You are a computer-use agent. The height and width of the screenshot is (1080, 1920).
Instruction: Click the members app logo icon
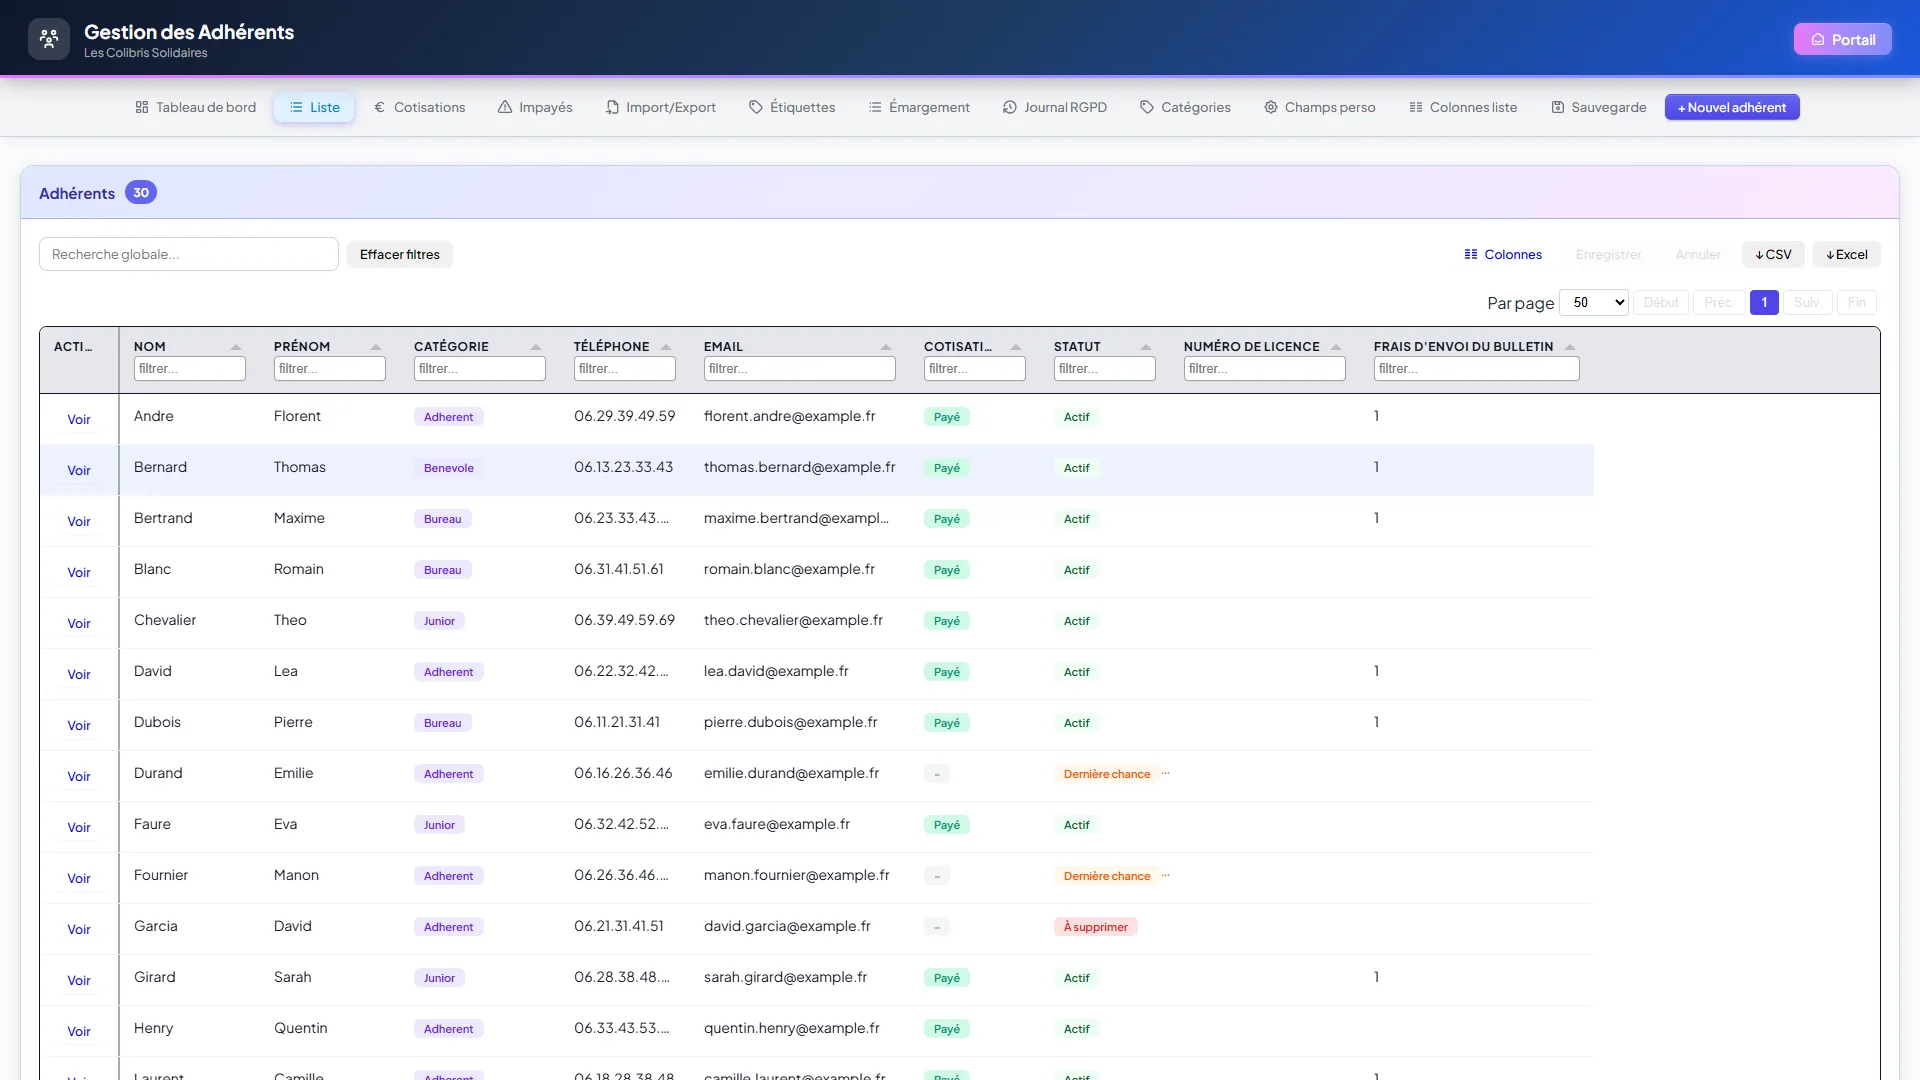point(49,39)
